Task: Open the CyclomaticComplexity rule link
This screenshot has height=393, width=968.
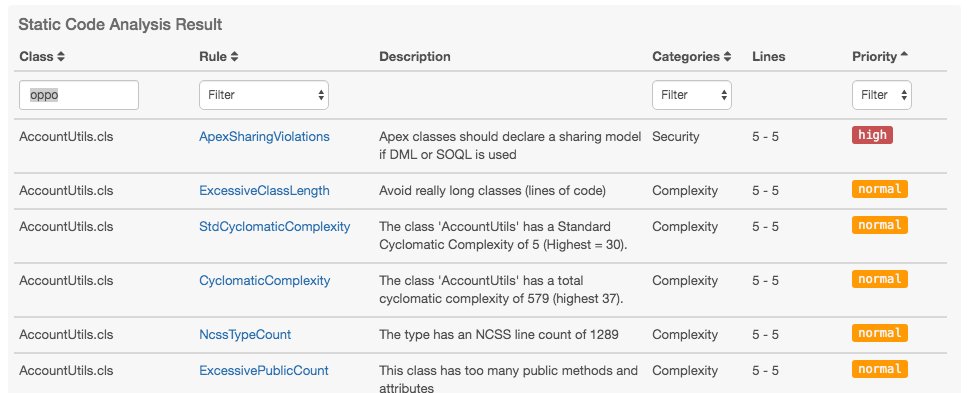Action: coord(264,281)
